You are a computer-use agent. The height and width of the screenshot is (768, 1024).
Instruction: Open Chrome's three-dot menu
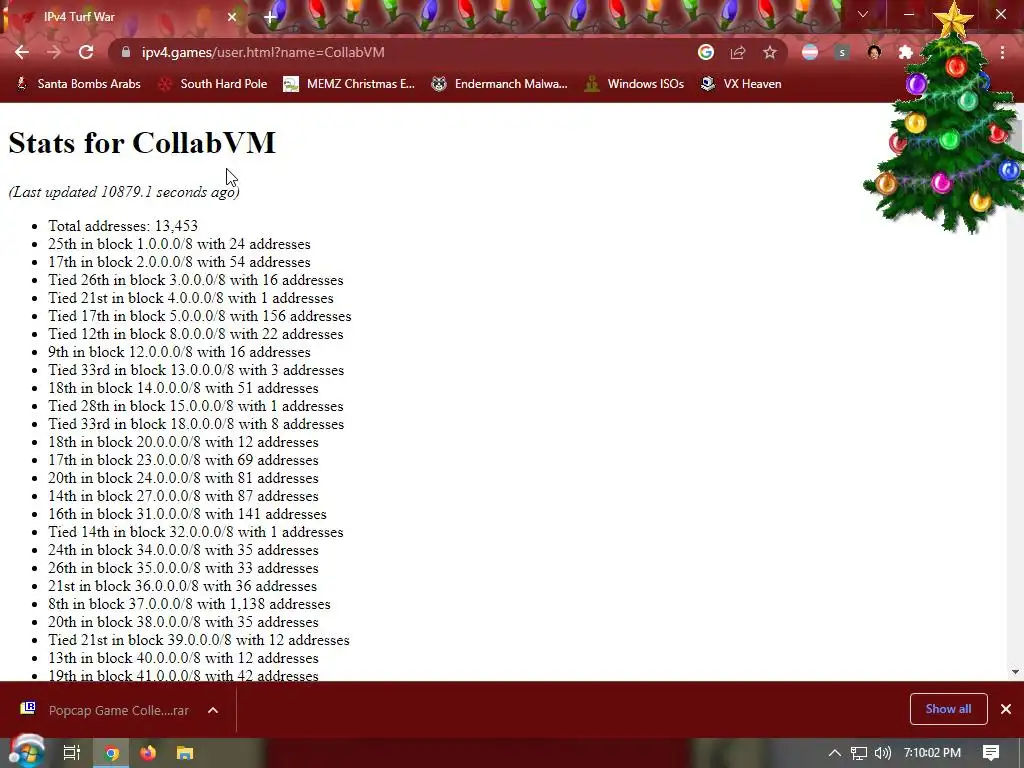(1002, 52)
